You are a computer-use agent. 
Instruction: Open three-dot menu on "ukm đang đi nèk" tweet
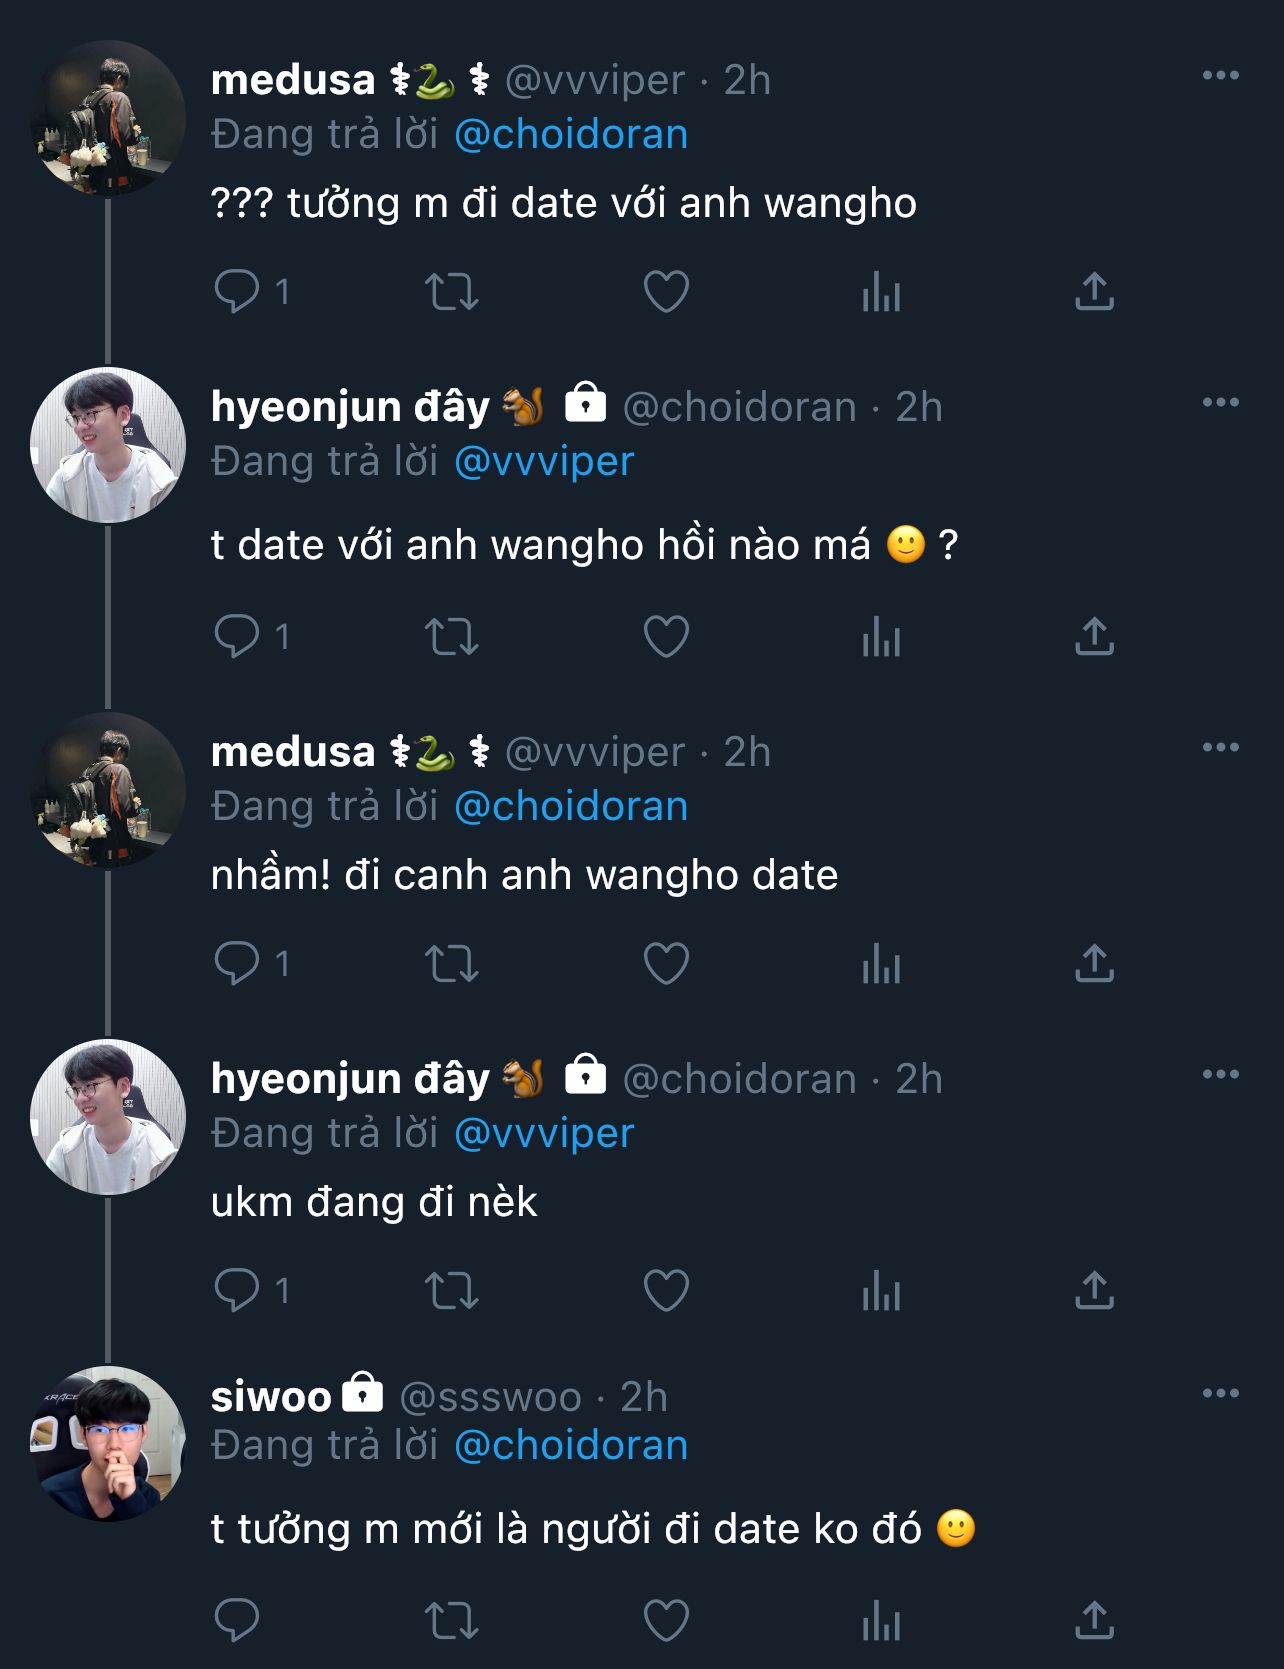(1220, 1075)
